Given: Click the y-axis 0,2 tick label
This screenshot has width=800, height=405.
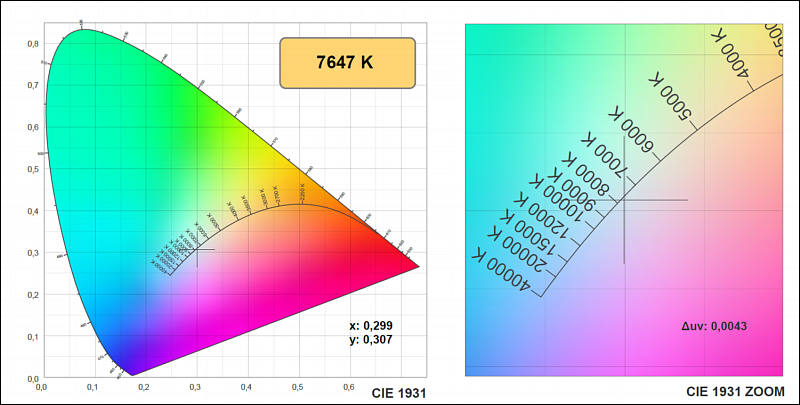Looking at the screenshot, I should click(33, 295).
